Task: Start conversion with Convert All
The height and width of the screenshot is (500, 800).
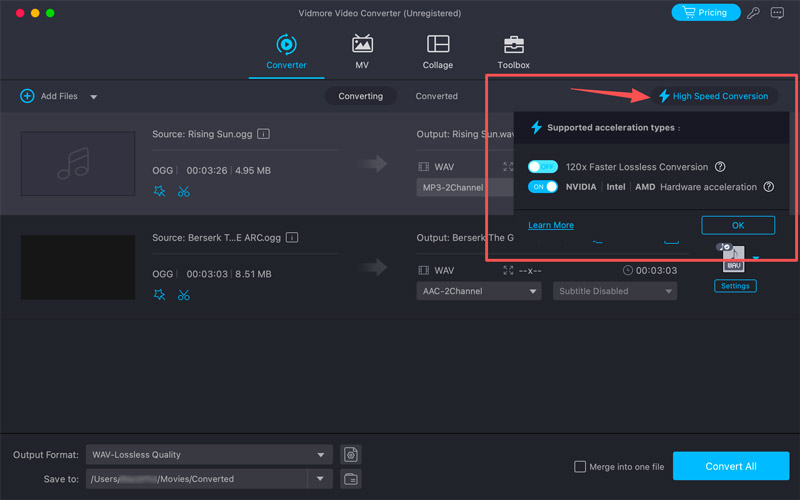Action: (x=731, y=466)
